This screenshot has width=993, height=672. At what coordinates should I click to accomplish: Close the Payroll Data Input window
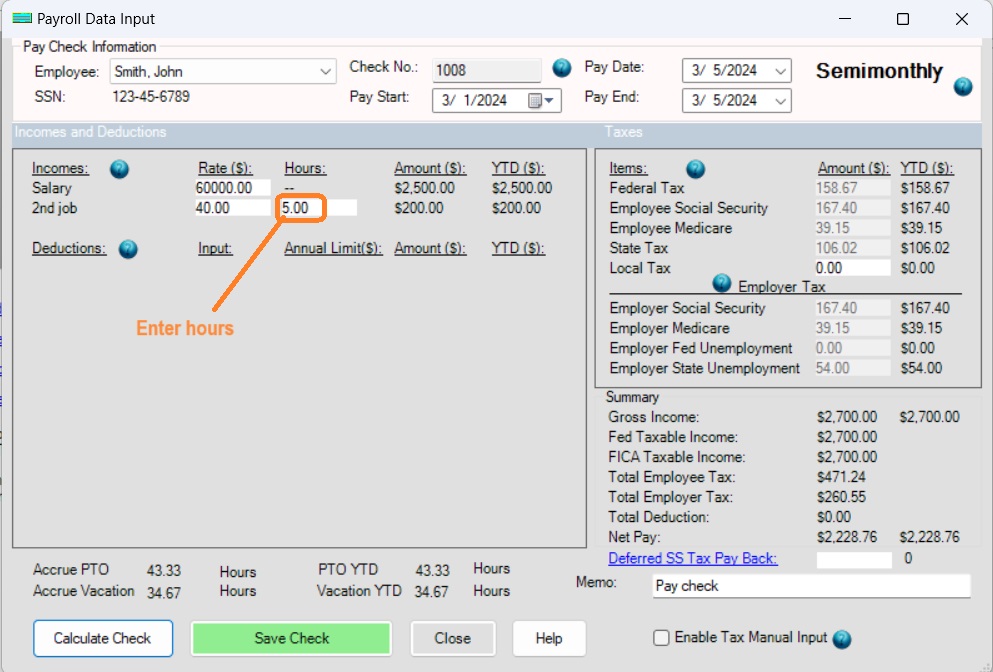452,638
